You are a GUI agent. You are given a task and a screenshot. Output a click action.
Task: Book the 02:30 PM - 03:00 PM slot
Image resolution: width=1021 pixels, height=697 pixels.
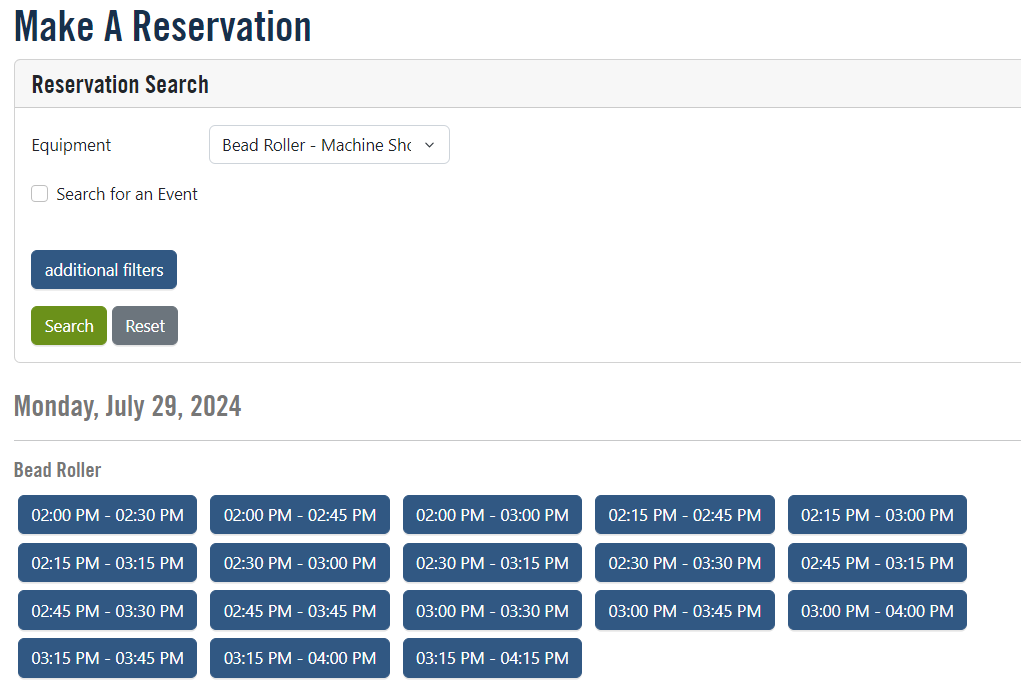(300, 563)
